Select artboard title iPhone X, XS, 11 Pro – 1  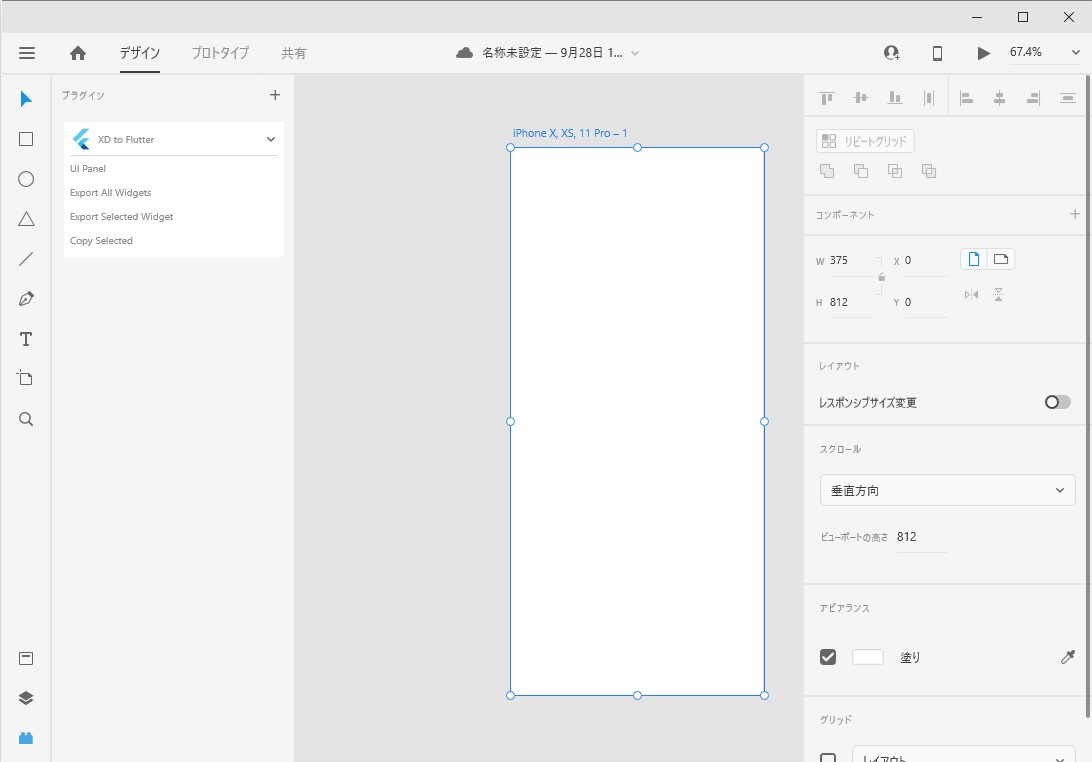[x=570, y=133]
